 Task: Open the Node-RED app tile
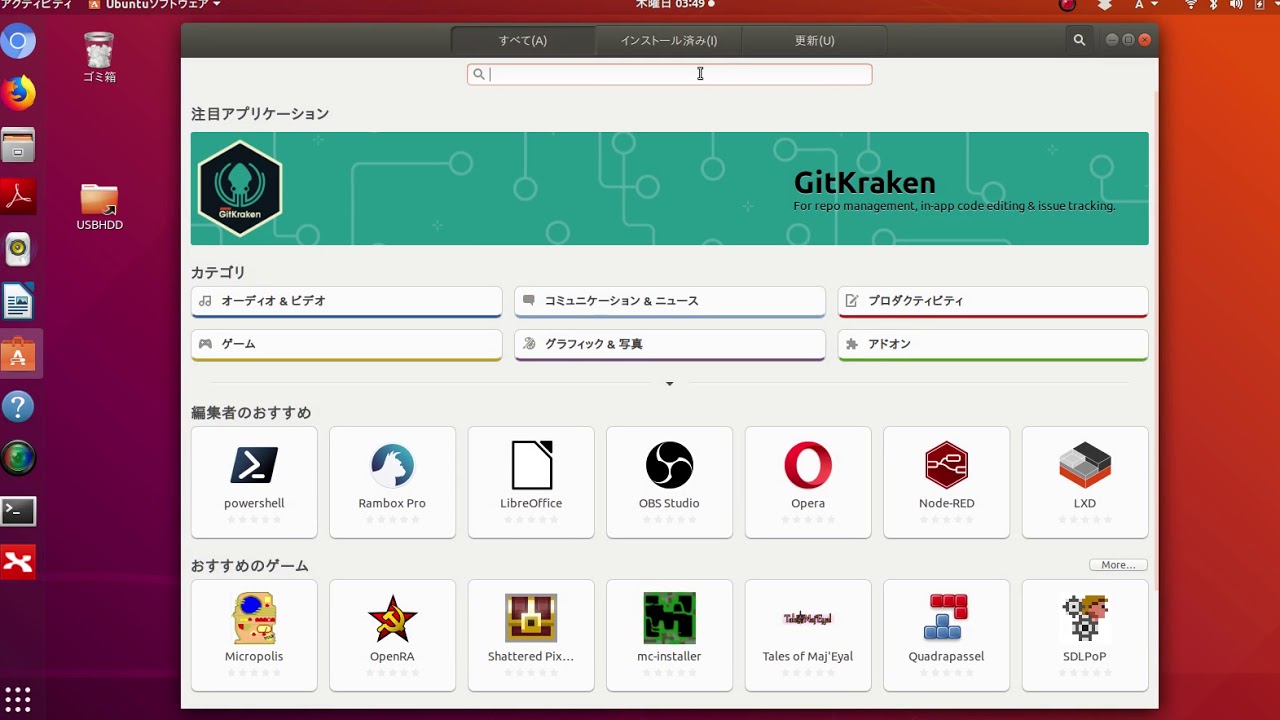(x=946, y=482)
